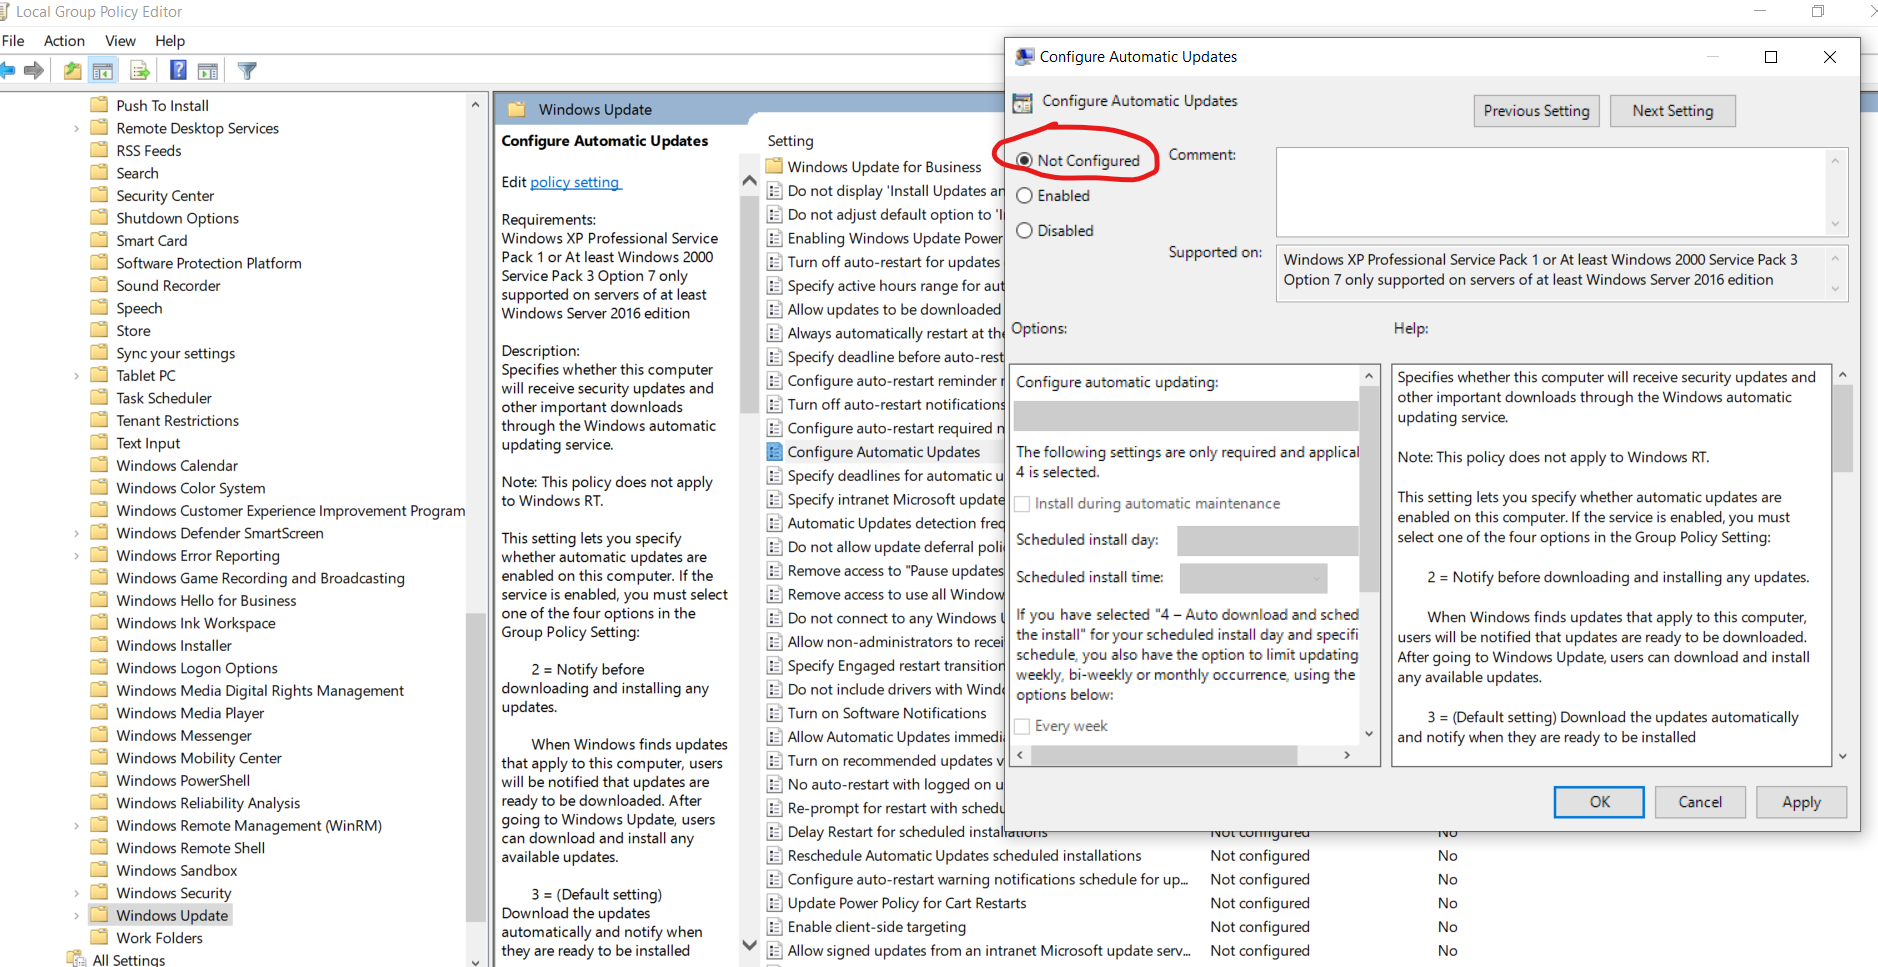Click the policy icon for Enable client-side targeting
The image size is (1878, 967).
774,927
